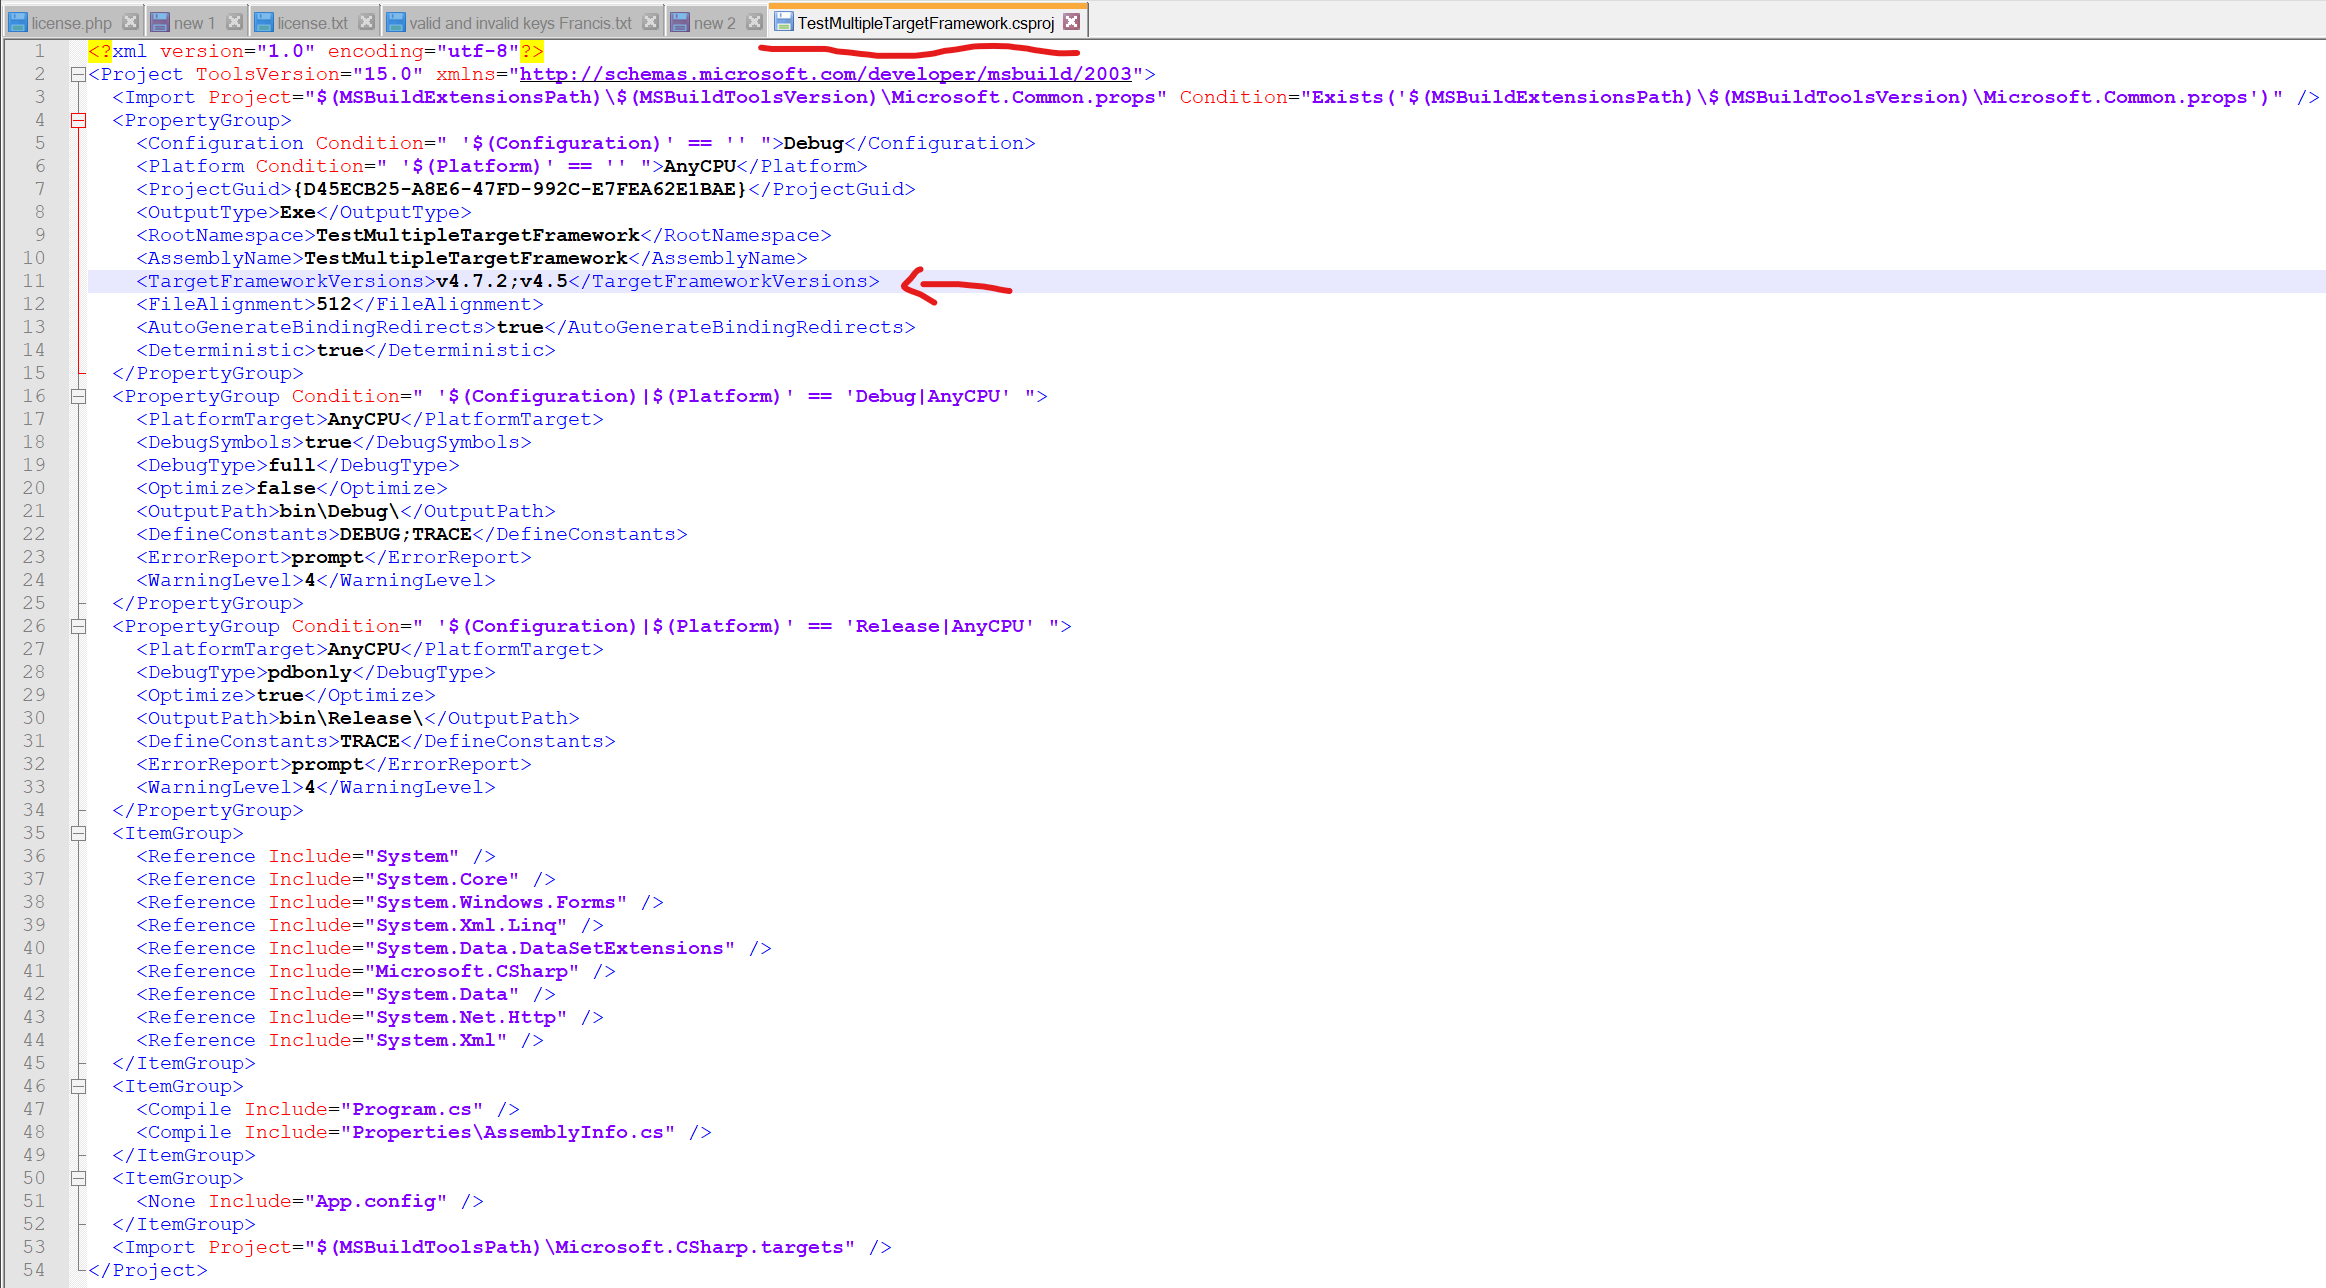2326x1288 pixels.
Task: Collapse the Debug|AnyCPU PropertyGroup fold
Action: [x=78, y=396]
